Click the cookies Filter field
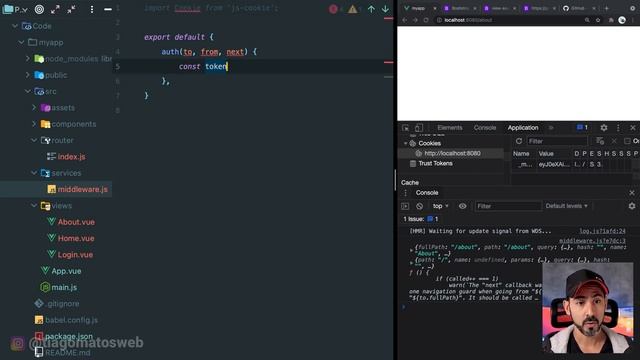The width and height of the screenshot is (640, 360). point(557,141)
